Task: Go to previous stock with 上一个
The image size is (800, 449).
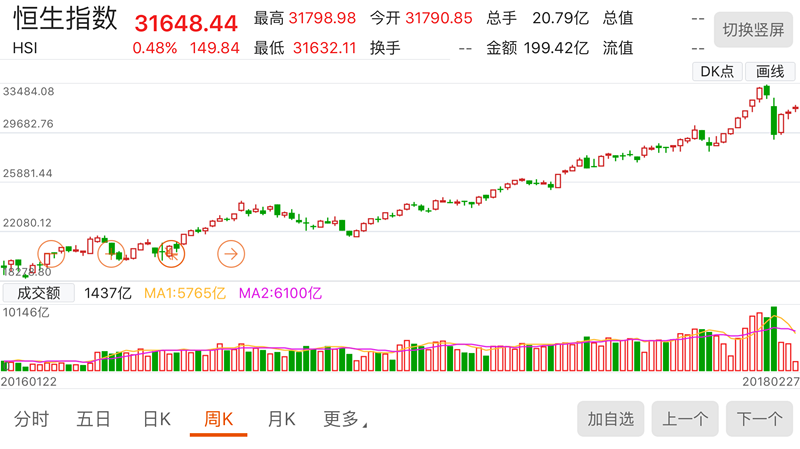Action: pos(685,419)
